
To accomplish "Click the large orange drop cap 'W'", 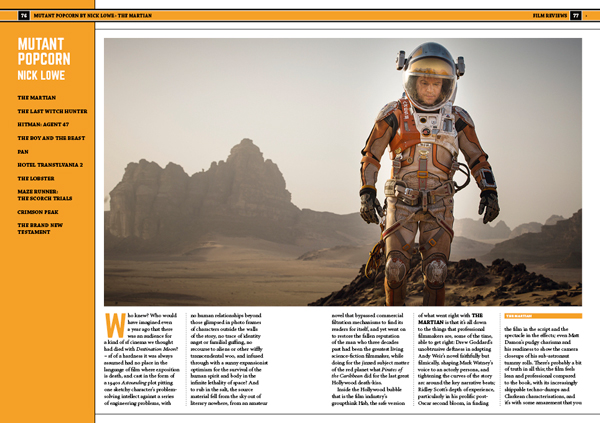I will click(115, 325).
